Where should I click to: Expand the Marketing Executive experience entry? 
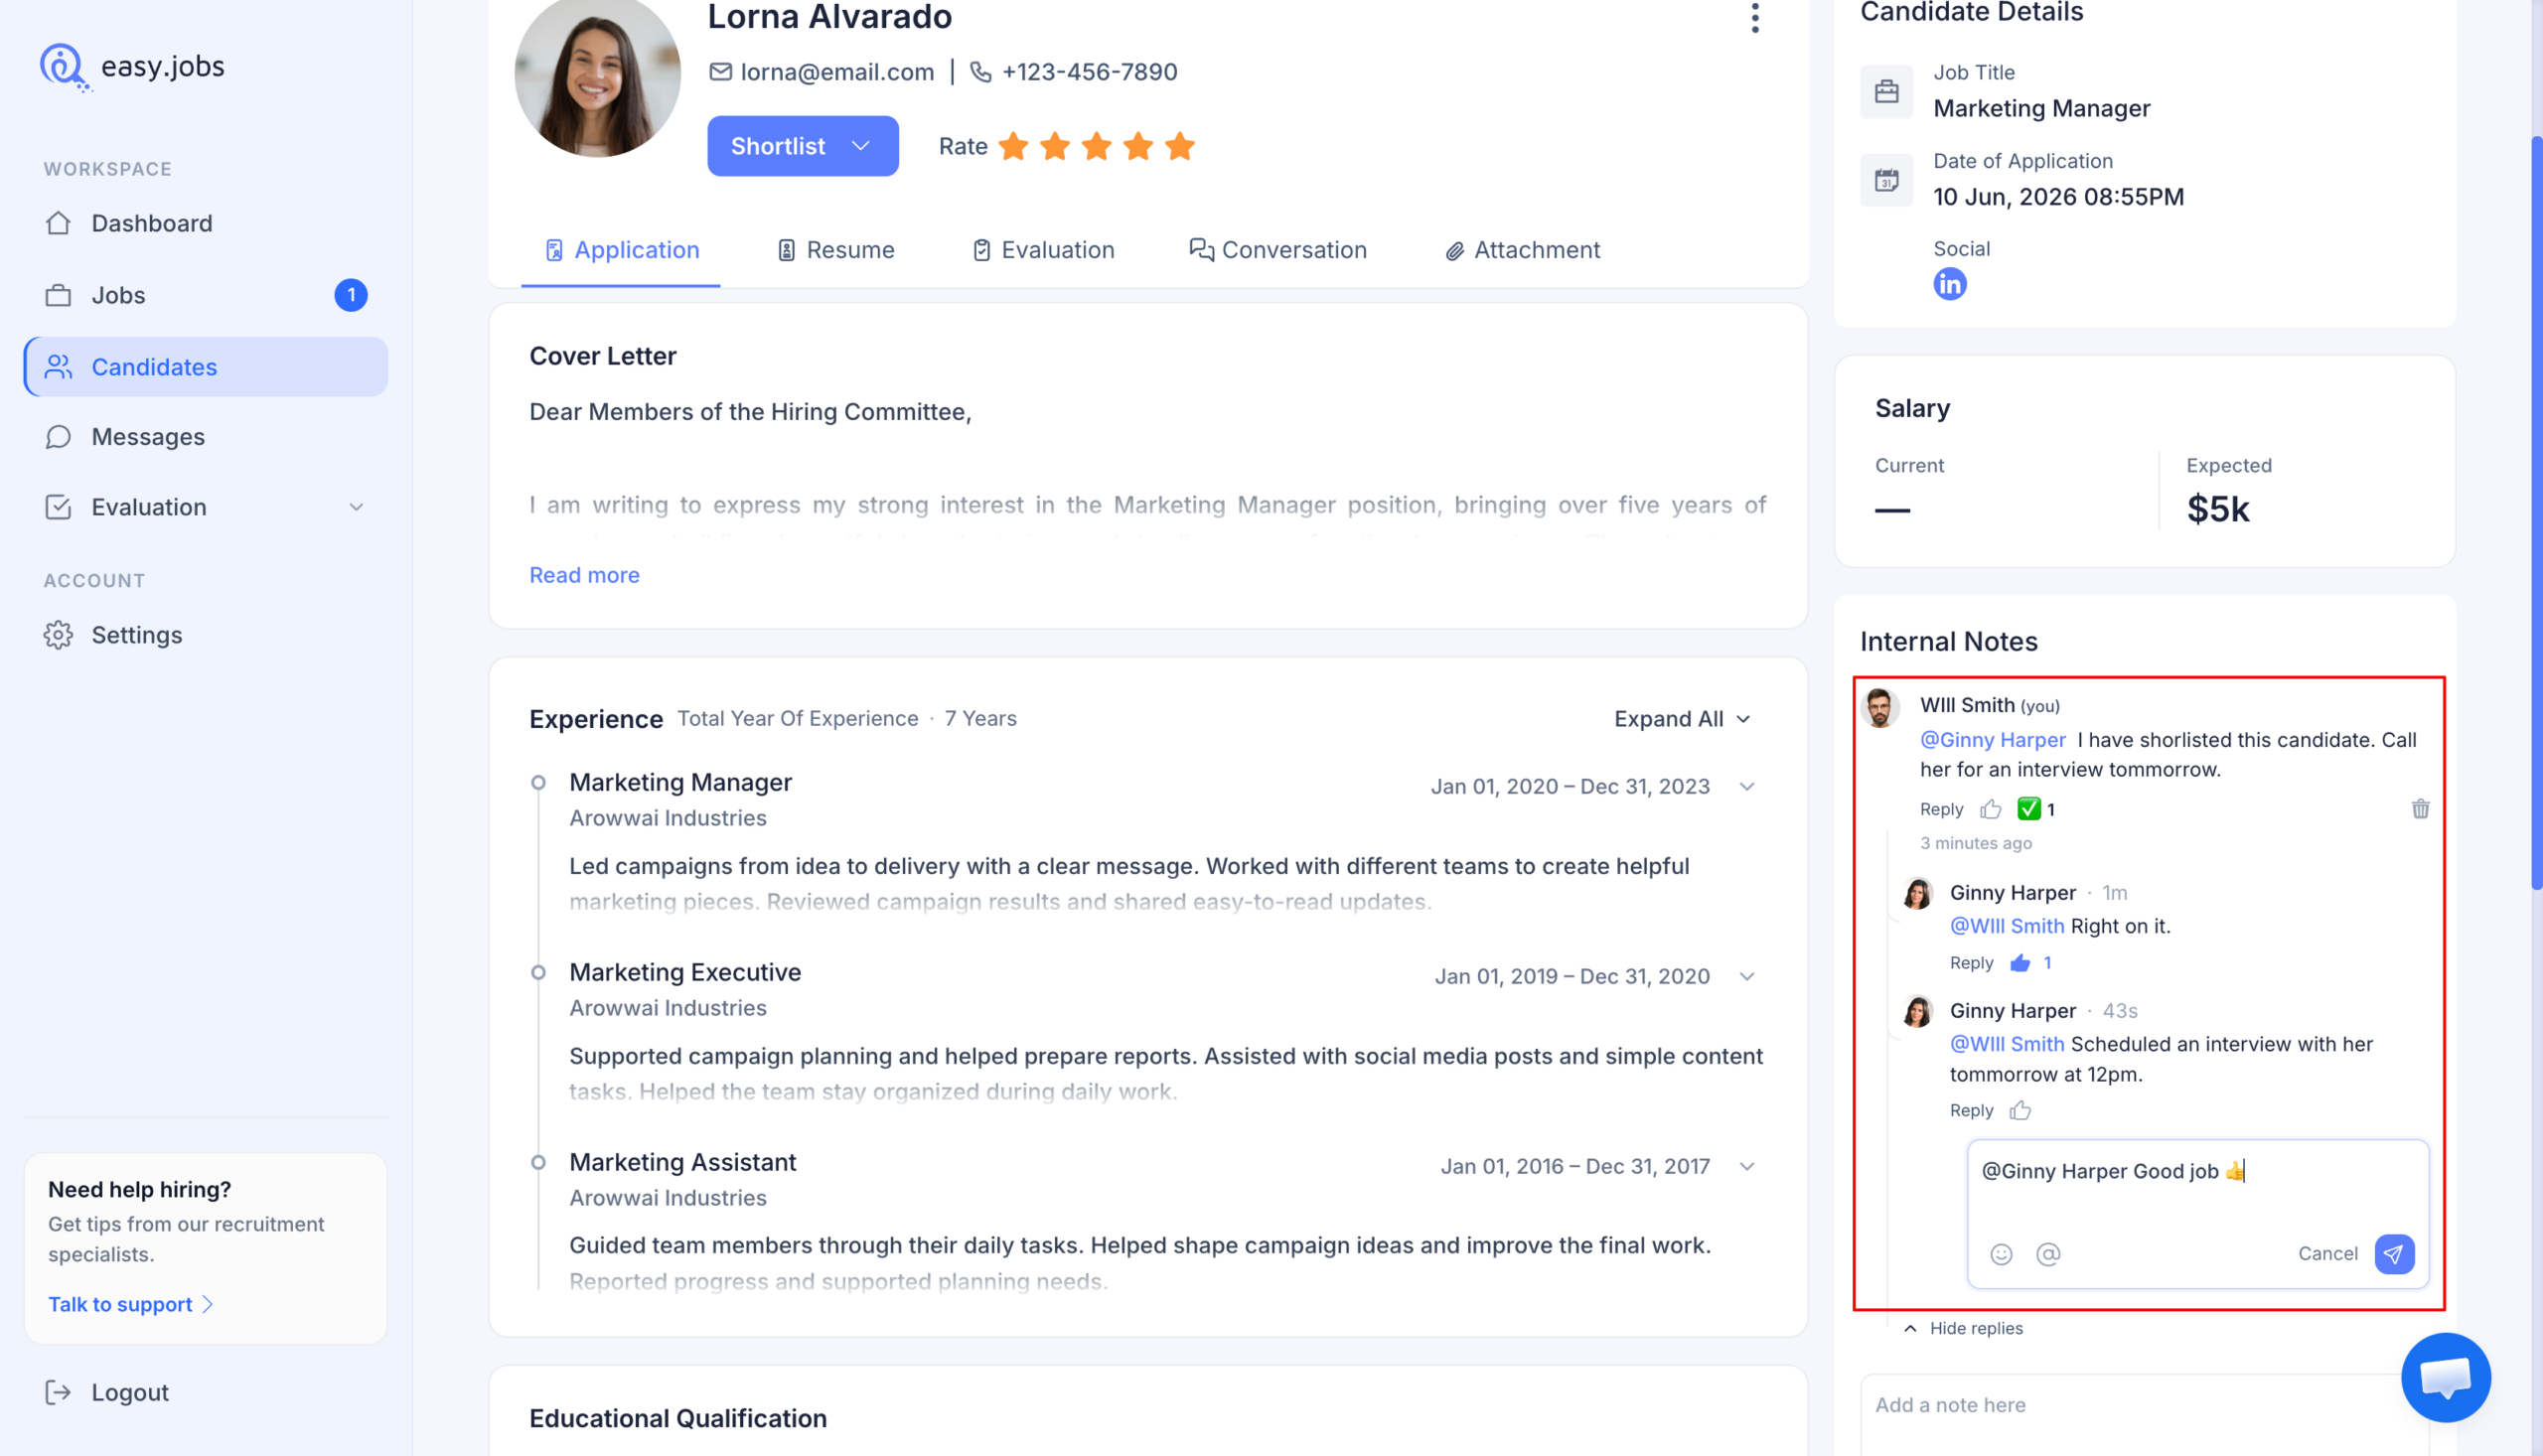click(x=1746, y=976)
